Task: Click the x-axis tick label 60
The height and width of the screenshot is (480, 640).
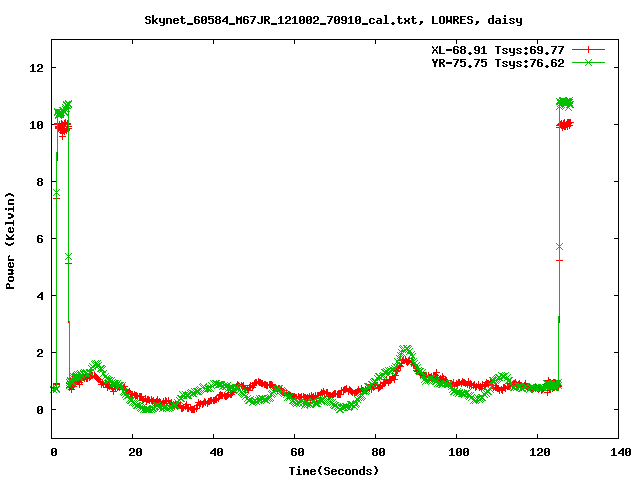Action: [x=297, y=452]
